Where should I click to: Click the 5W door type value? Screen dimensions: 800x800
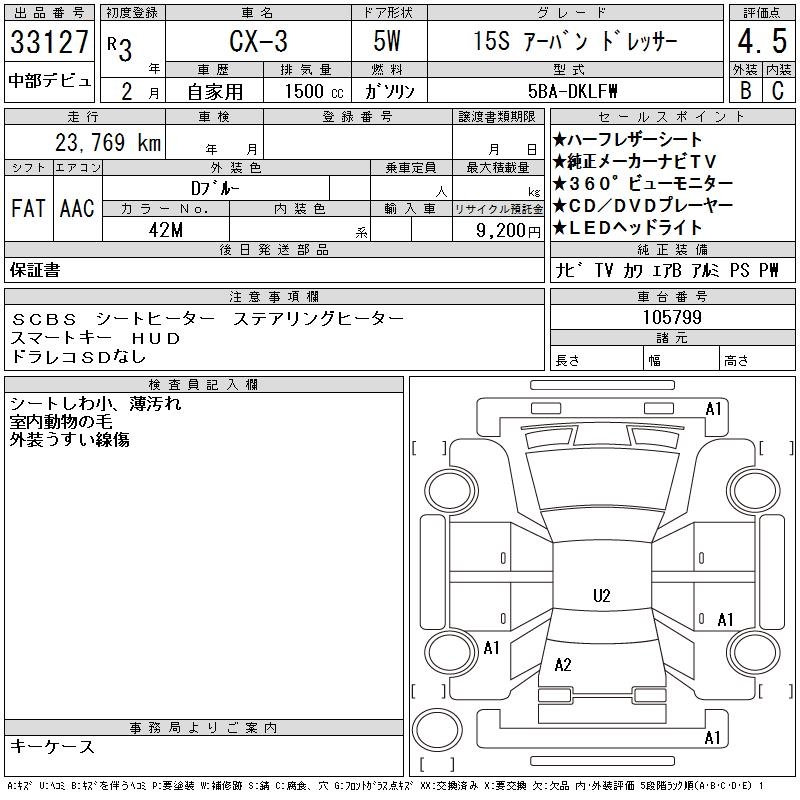click(x=387, y=41)
